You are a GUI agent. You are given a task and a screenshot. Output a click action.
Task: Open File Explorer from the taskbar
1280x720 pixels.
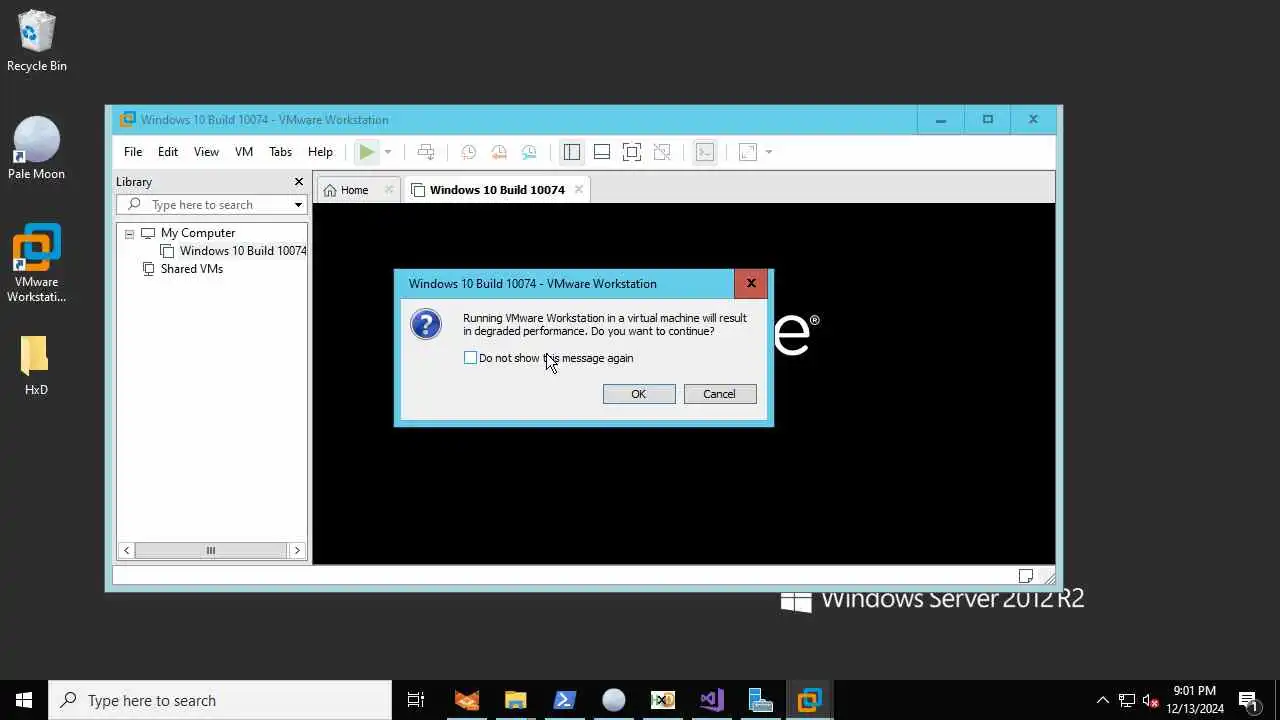(x=515, y=700)
